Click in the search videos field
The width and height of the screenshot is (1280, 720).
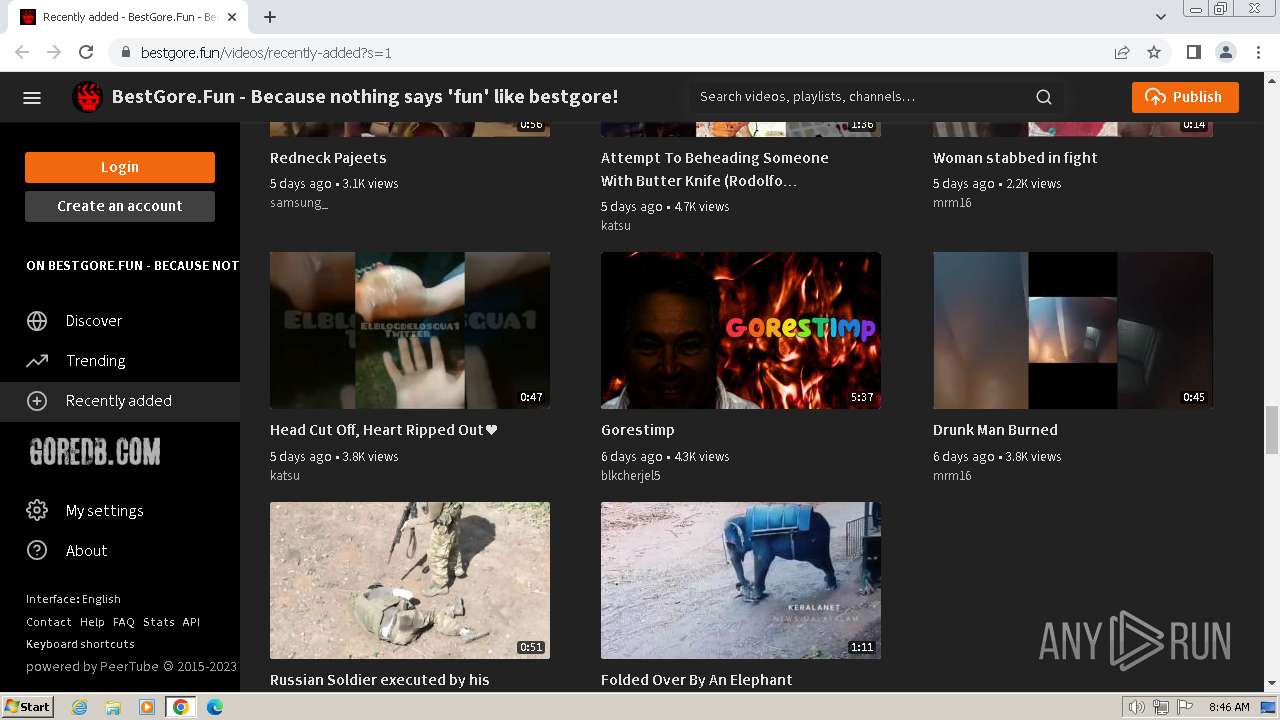click(862, 97)
